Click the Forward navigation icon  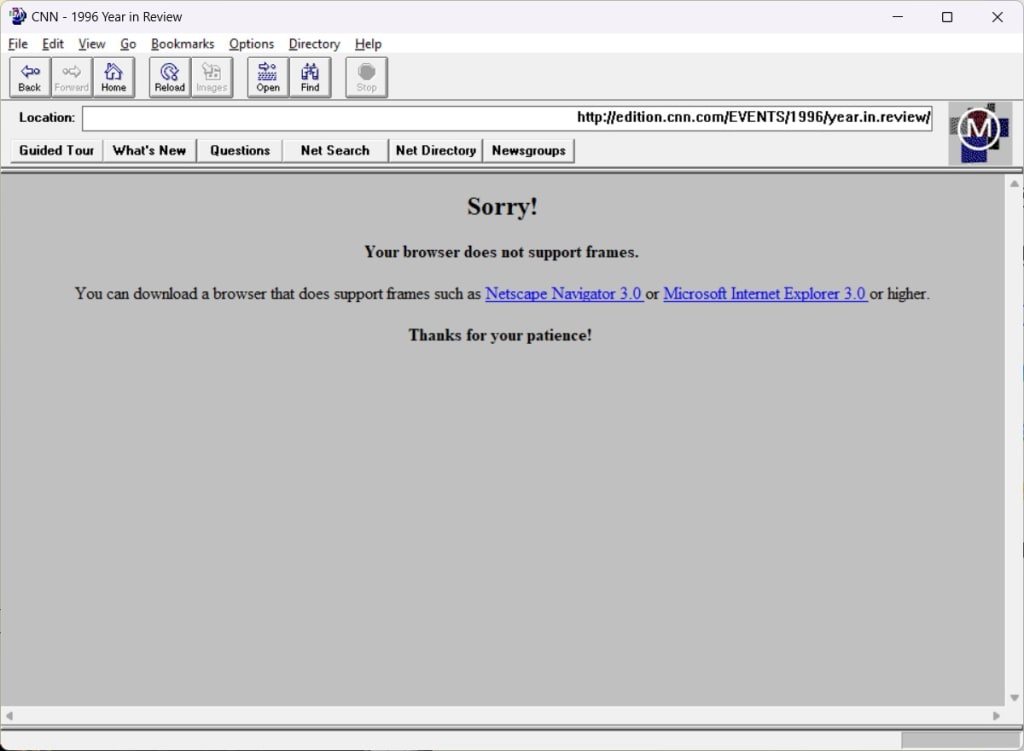coord(71,76)
